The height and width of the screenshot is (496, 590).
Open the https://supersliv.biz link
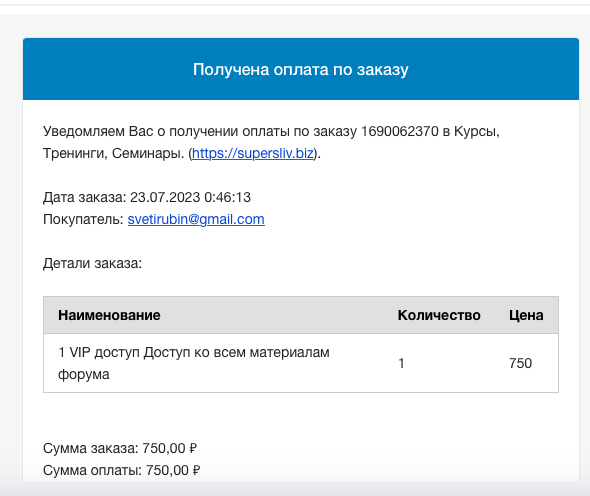tap(252, 153)
